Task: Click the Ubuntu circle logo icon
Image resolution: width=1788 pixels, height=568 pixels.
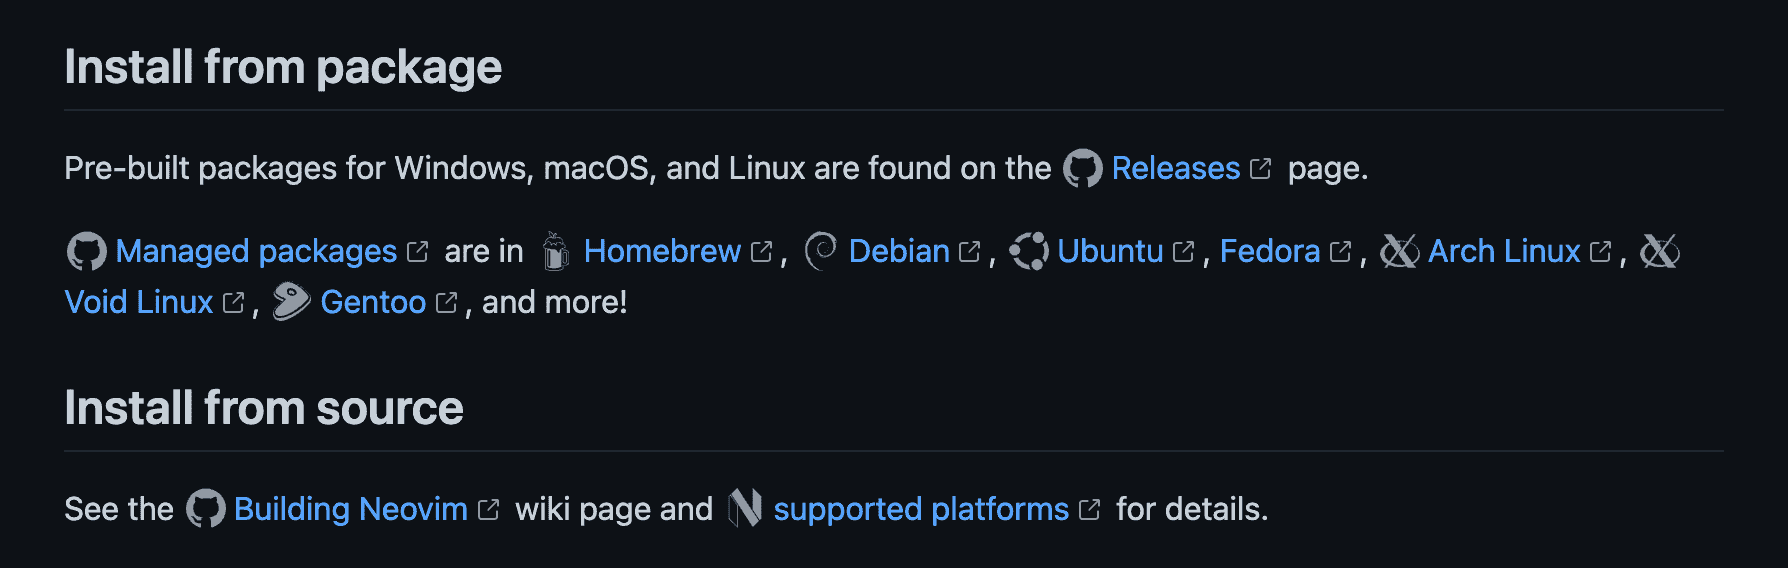Action: pos(1029,252)
